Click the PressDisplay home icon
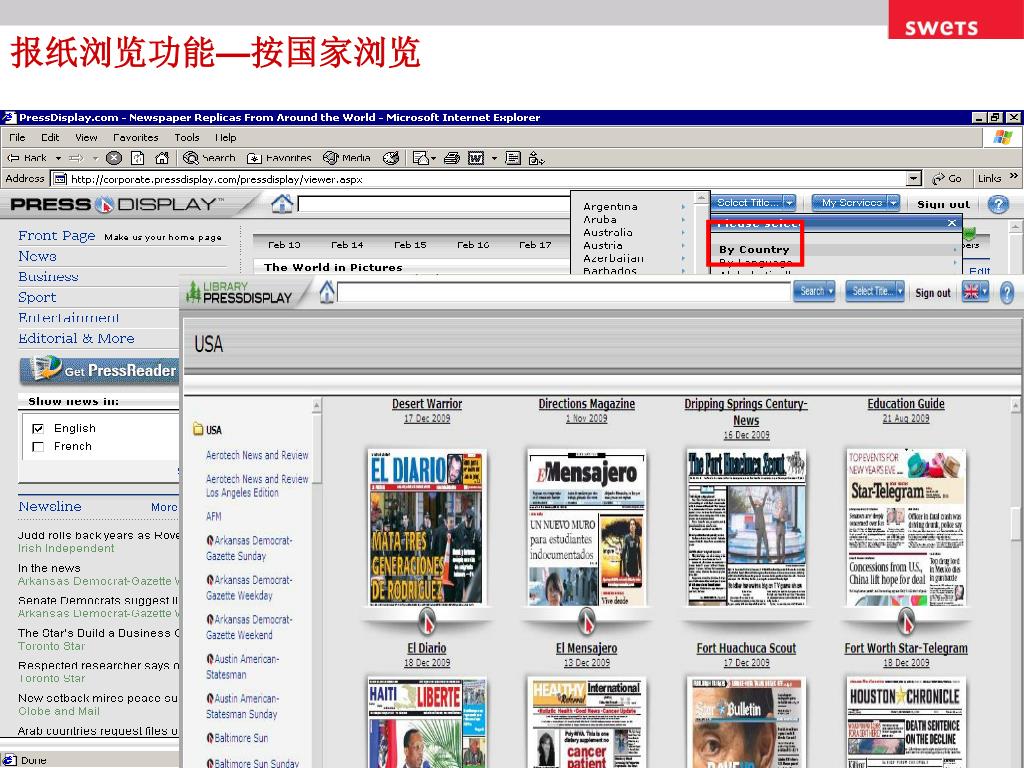Image resolution: width=1024 pixels, height=768 pixels. (x=282, y=204)
